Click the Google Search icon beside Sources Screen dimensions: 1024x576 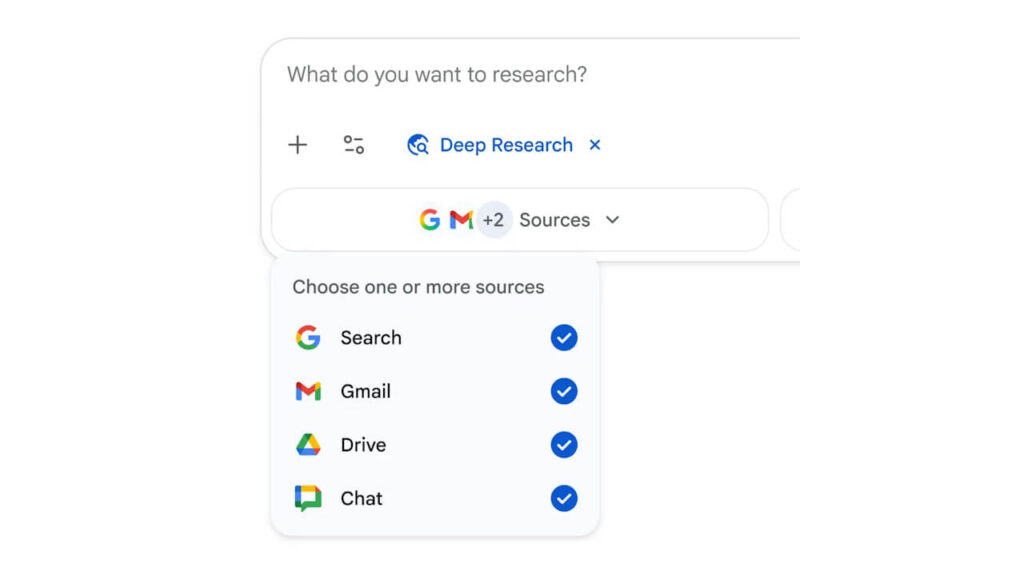tap(431, 220)
